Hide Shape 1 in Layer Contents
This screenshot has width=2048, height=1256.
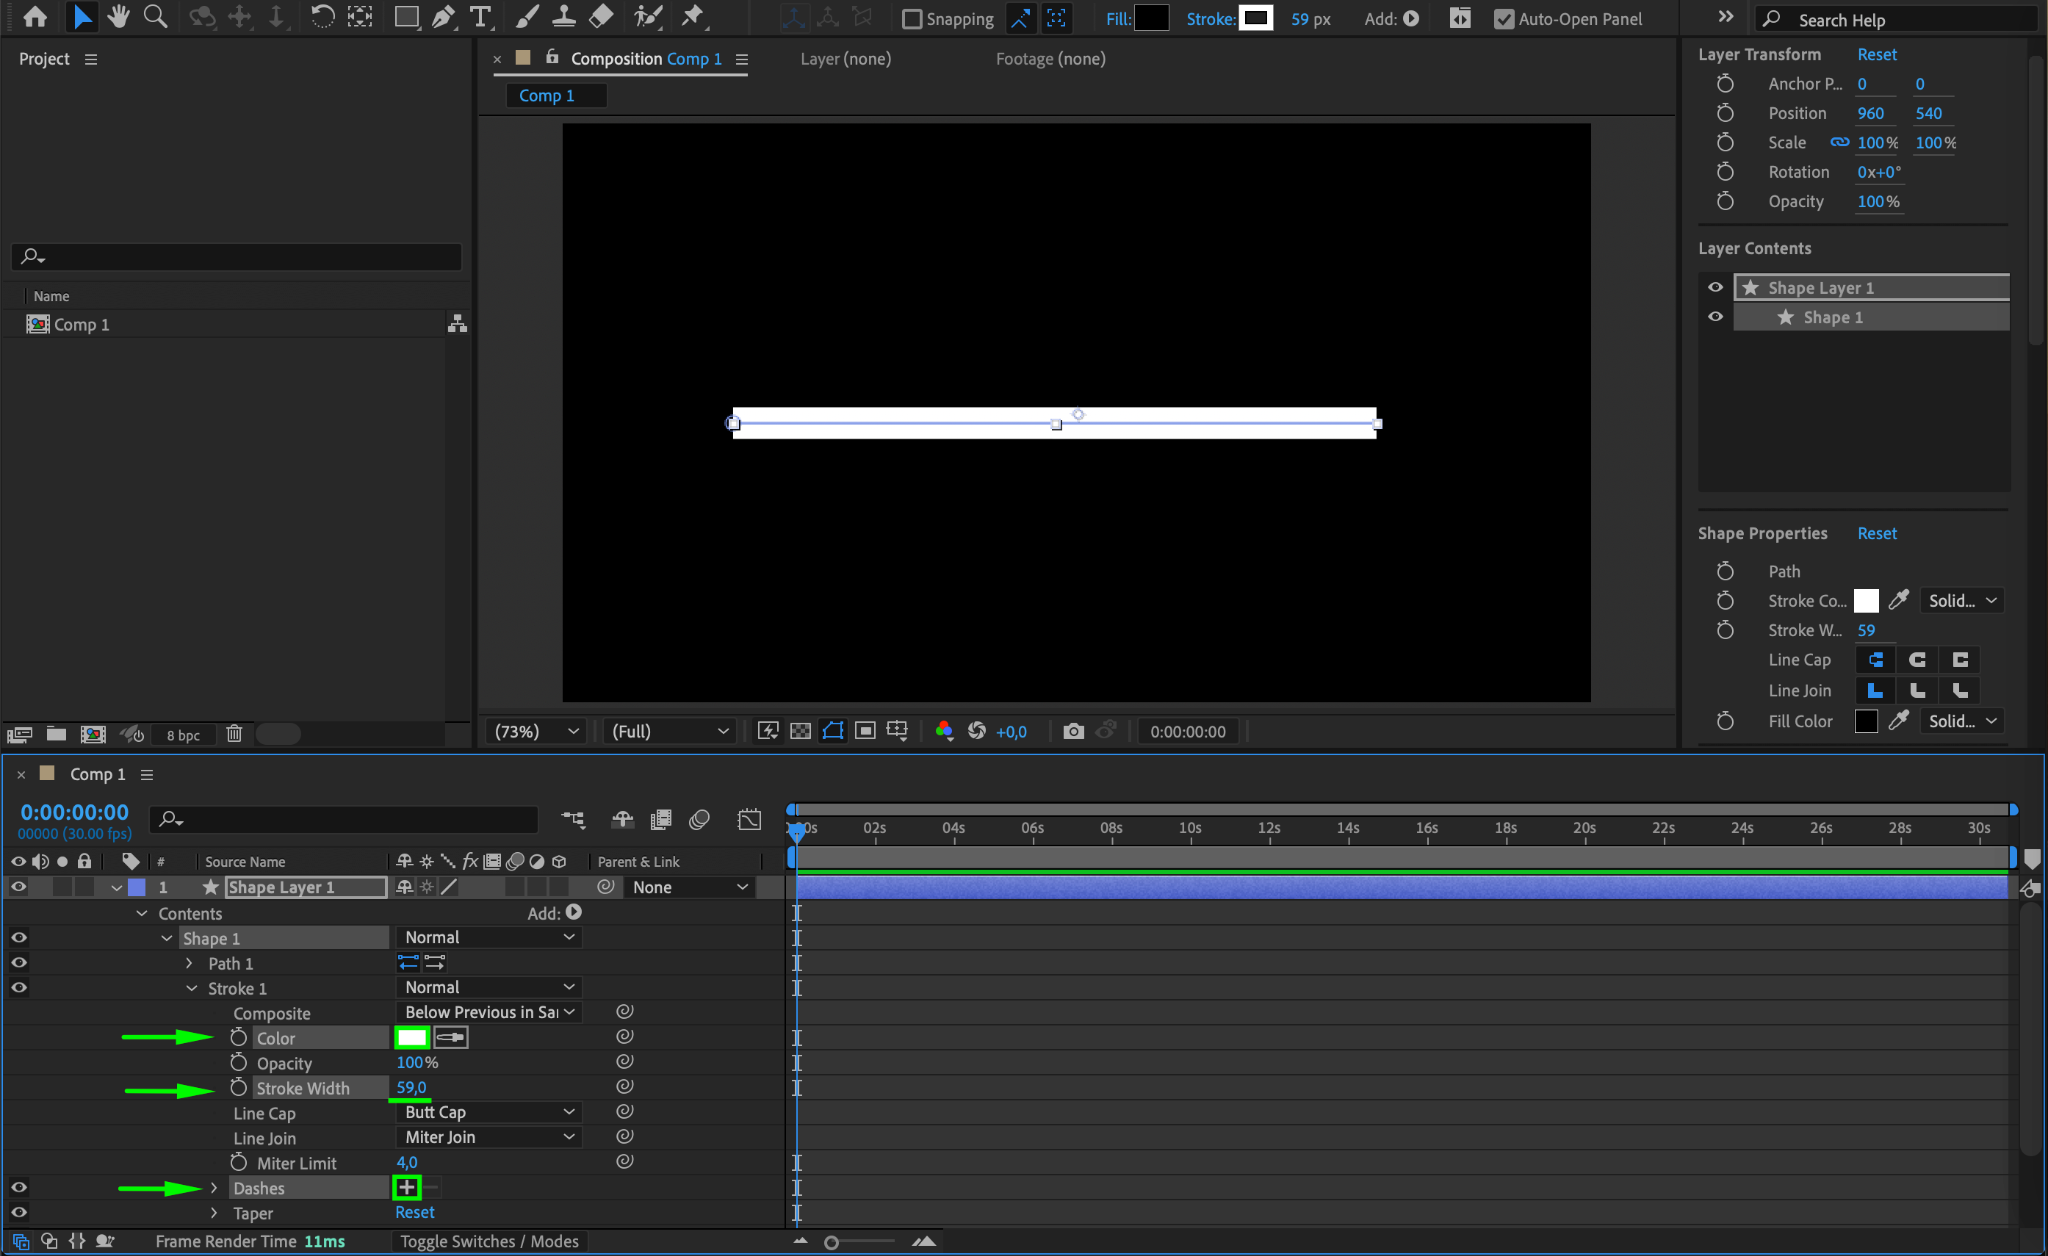click(1715, 317)
